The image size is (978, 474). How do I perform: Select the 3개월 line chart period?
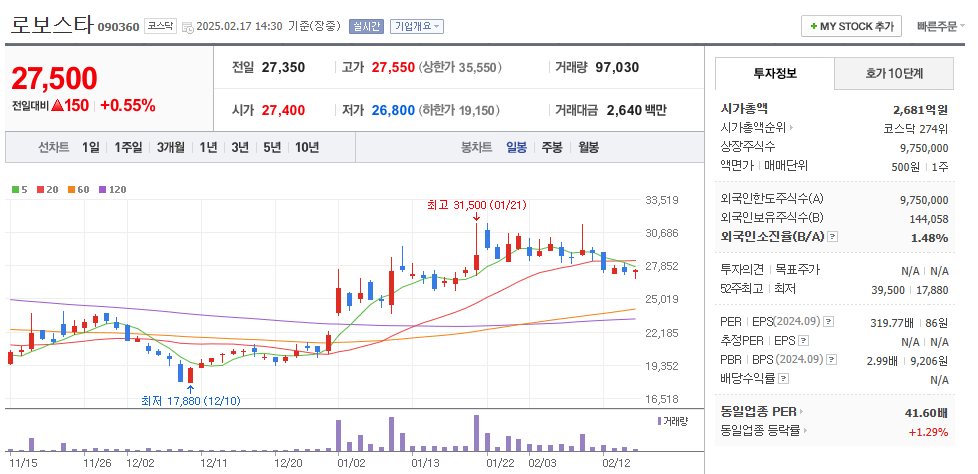pyautogui.click(x=171, y=148)
